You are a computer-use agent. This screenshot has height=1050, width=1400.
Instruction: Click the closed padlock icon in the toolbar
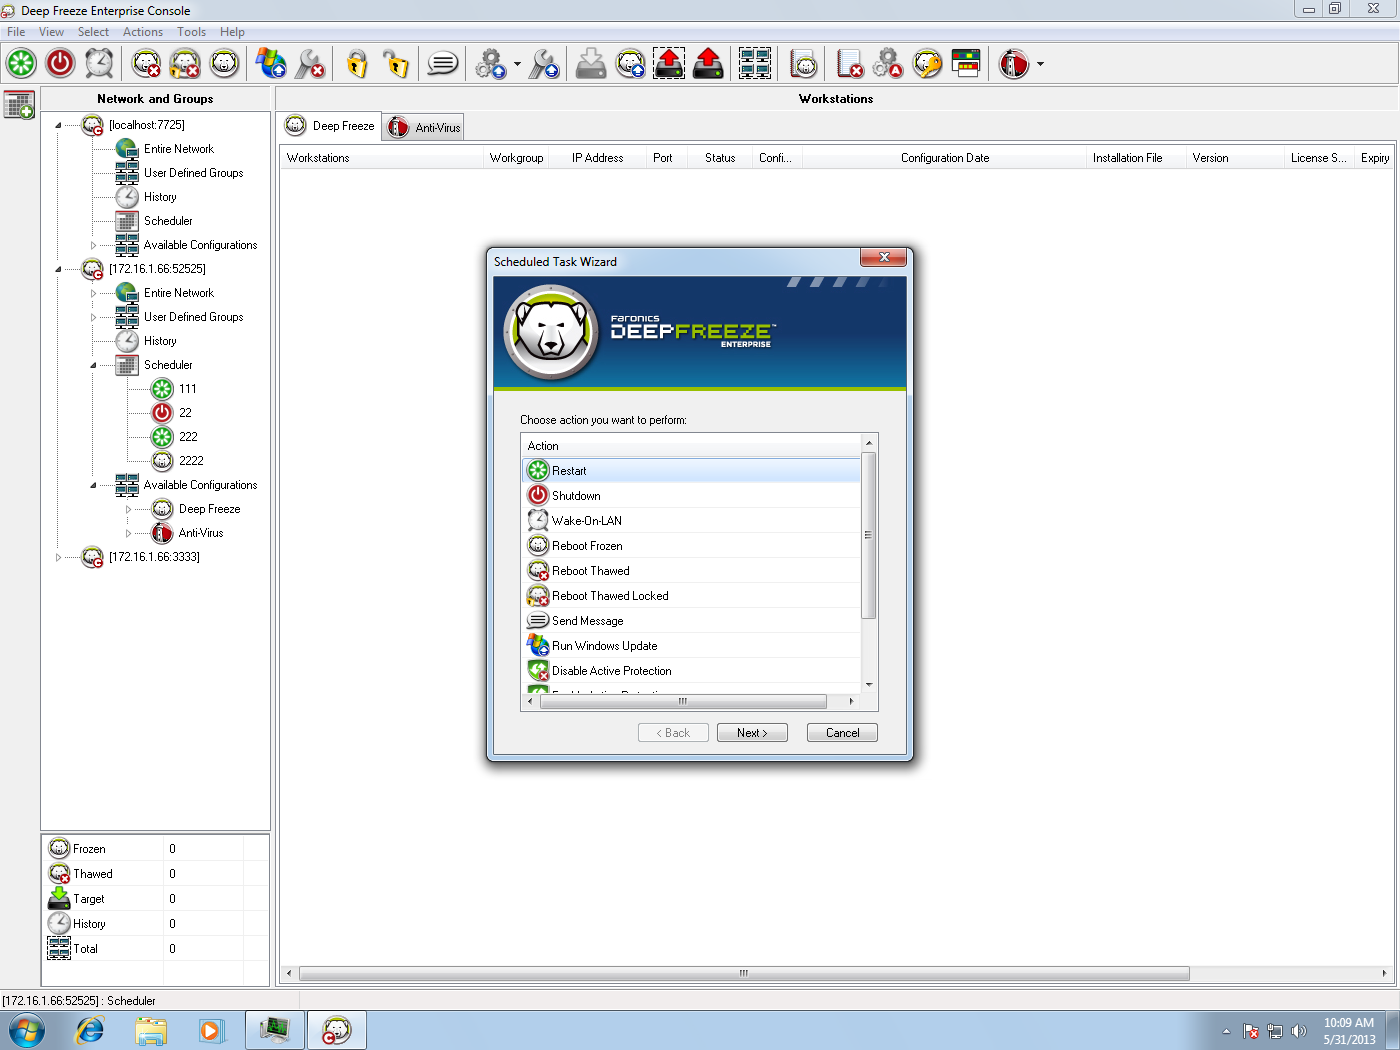pos(357,64)
